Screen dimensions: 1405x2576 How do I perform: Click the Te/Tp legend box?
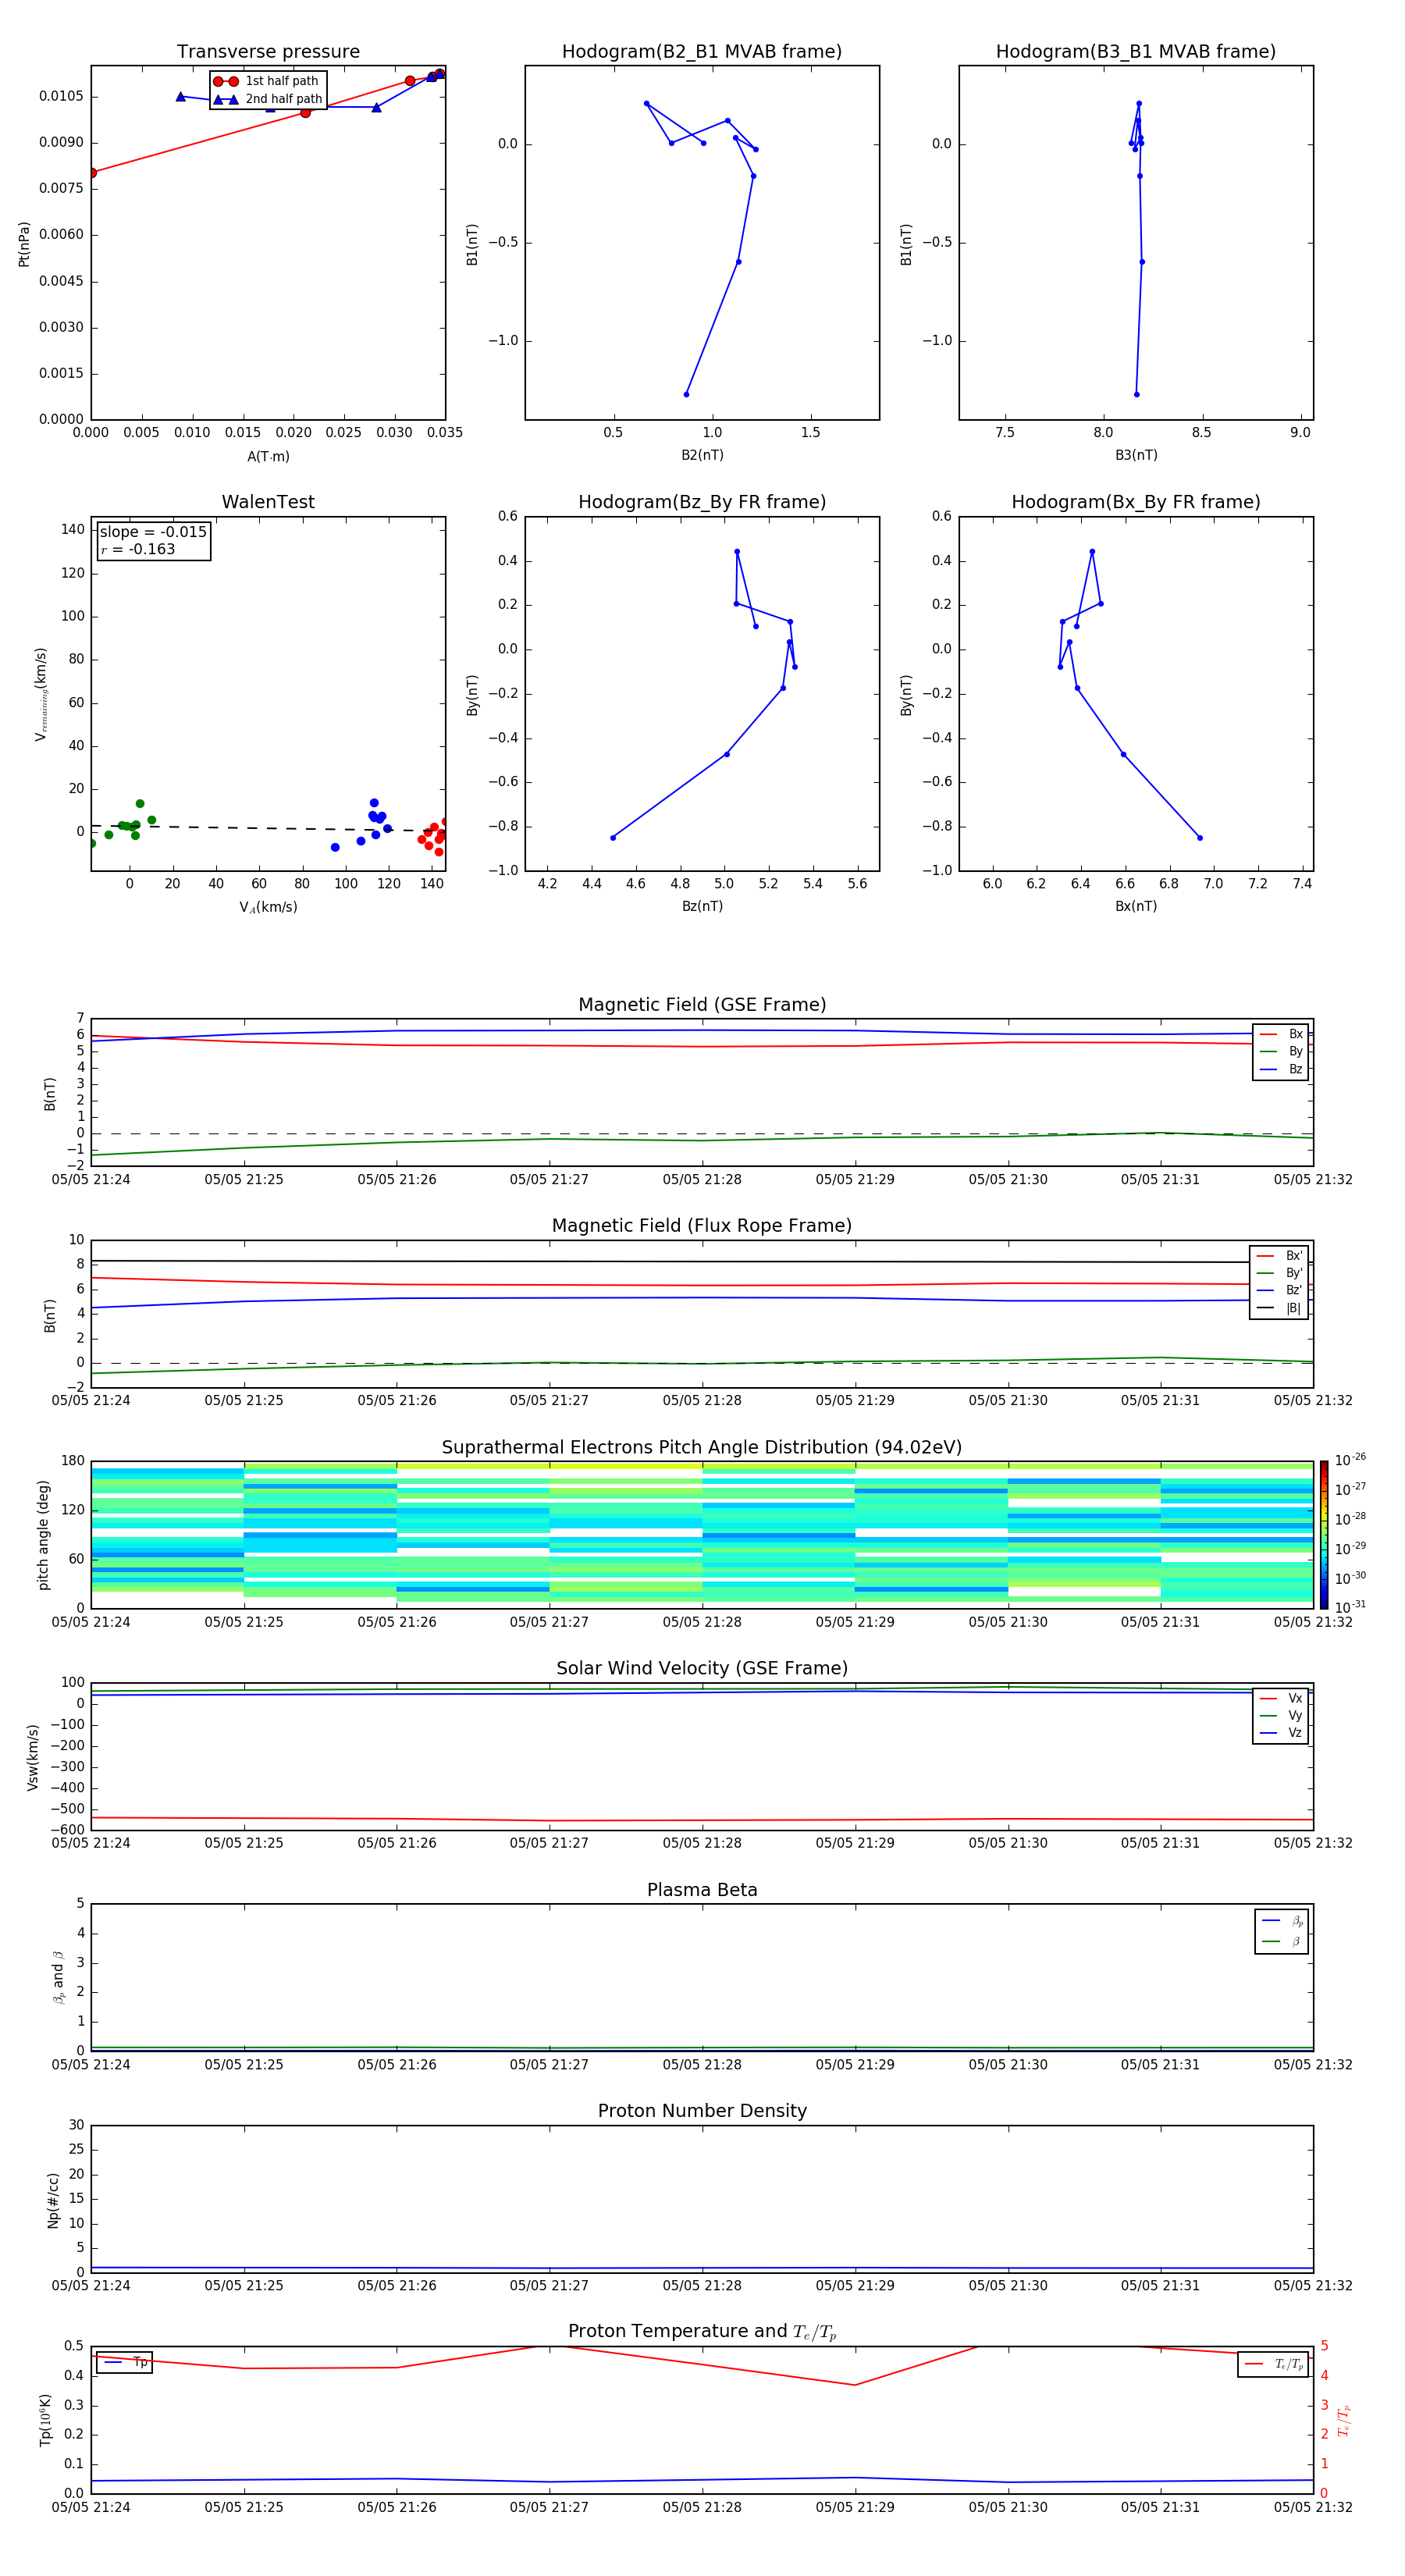(1273, 2364)
